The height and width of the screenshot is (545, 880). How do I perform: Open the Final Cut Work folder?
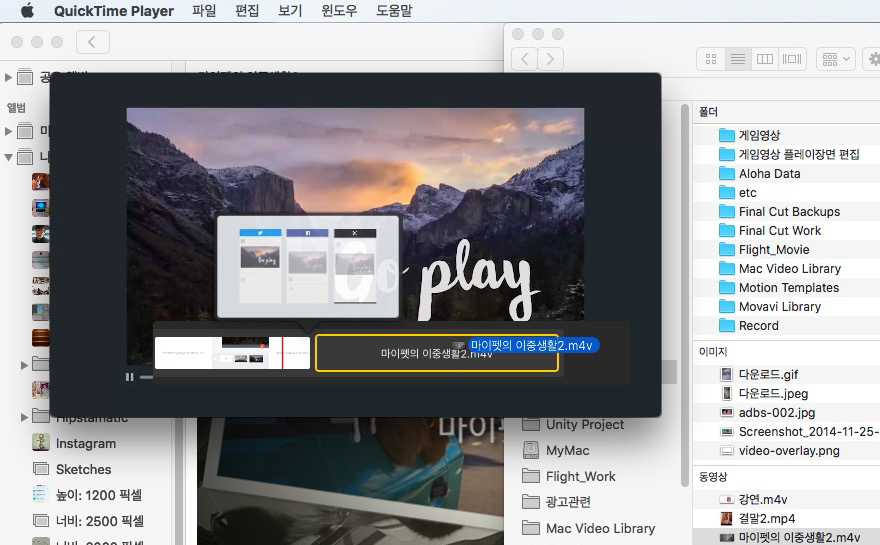pyautogui.click(x=780, y=231)
